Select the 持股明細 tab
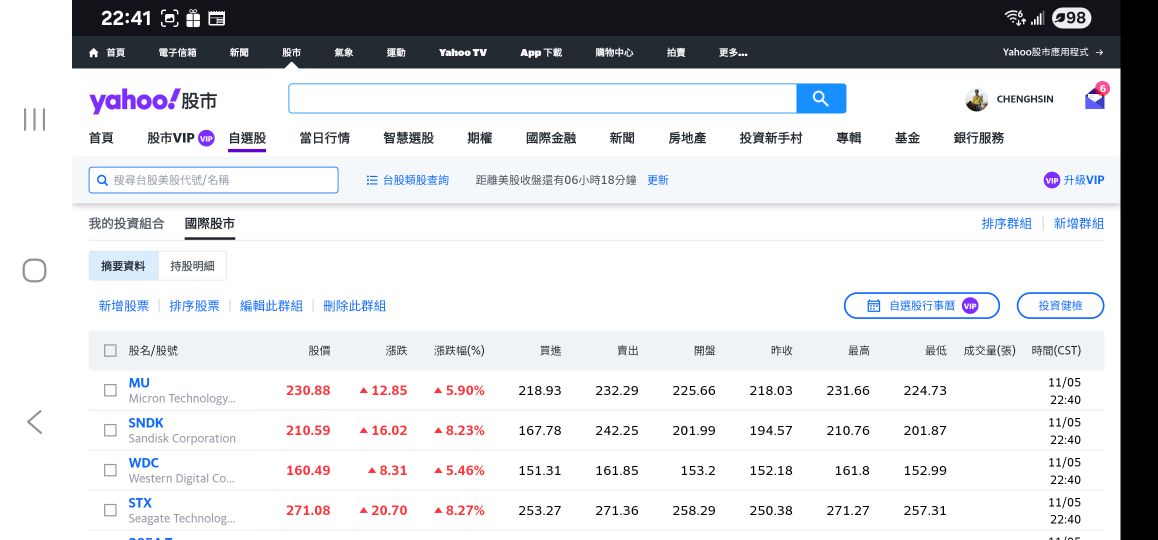 point(192,266)
